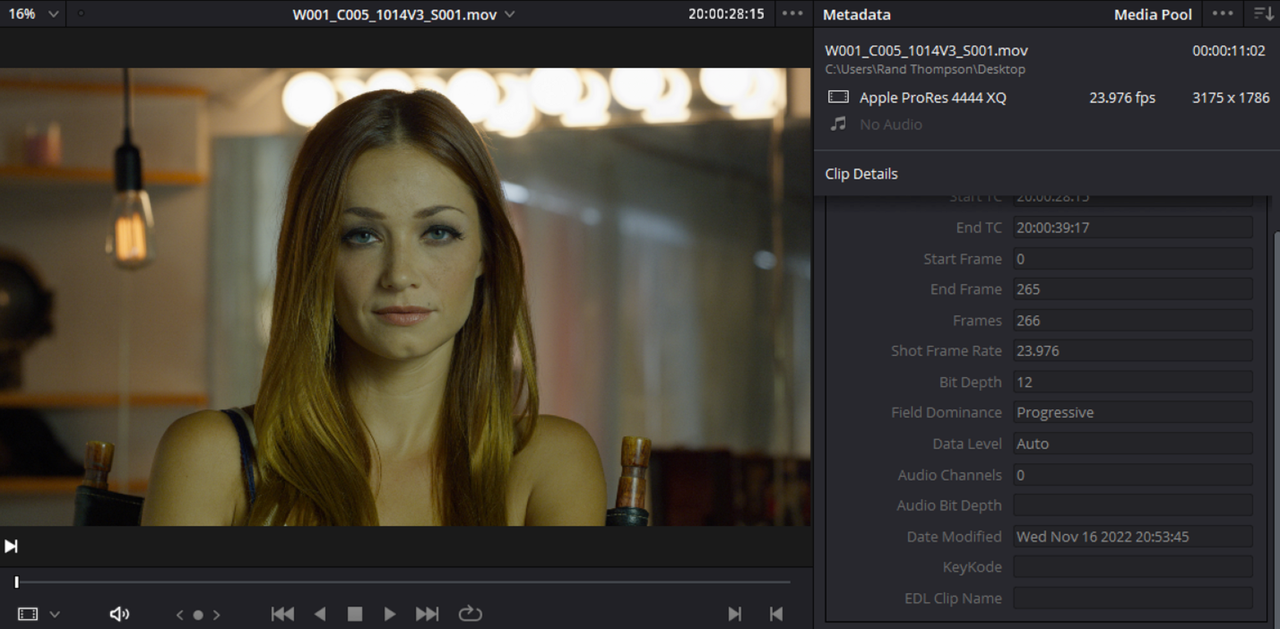1280x629 pixels.
Task: Mute audio with the speaker icon
Action: click(x=119, y=614)
